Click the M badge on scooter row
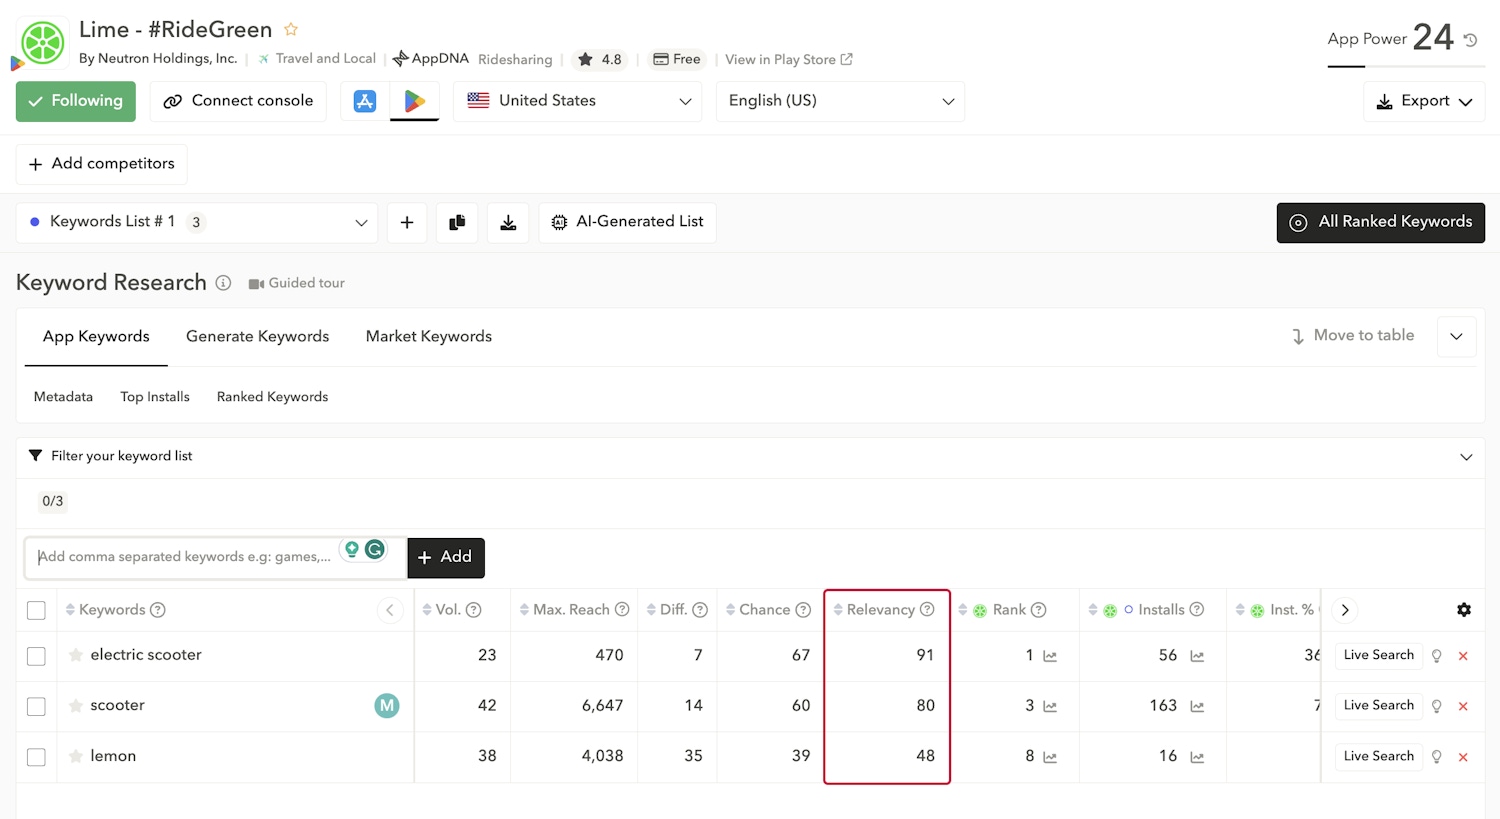 click(387, 706)
